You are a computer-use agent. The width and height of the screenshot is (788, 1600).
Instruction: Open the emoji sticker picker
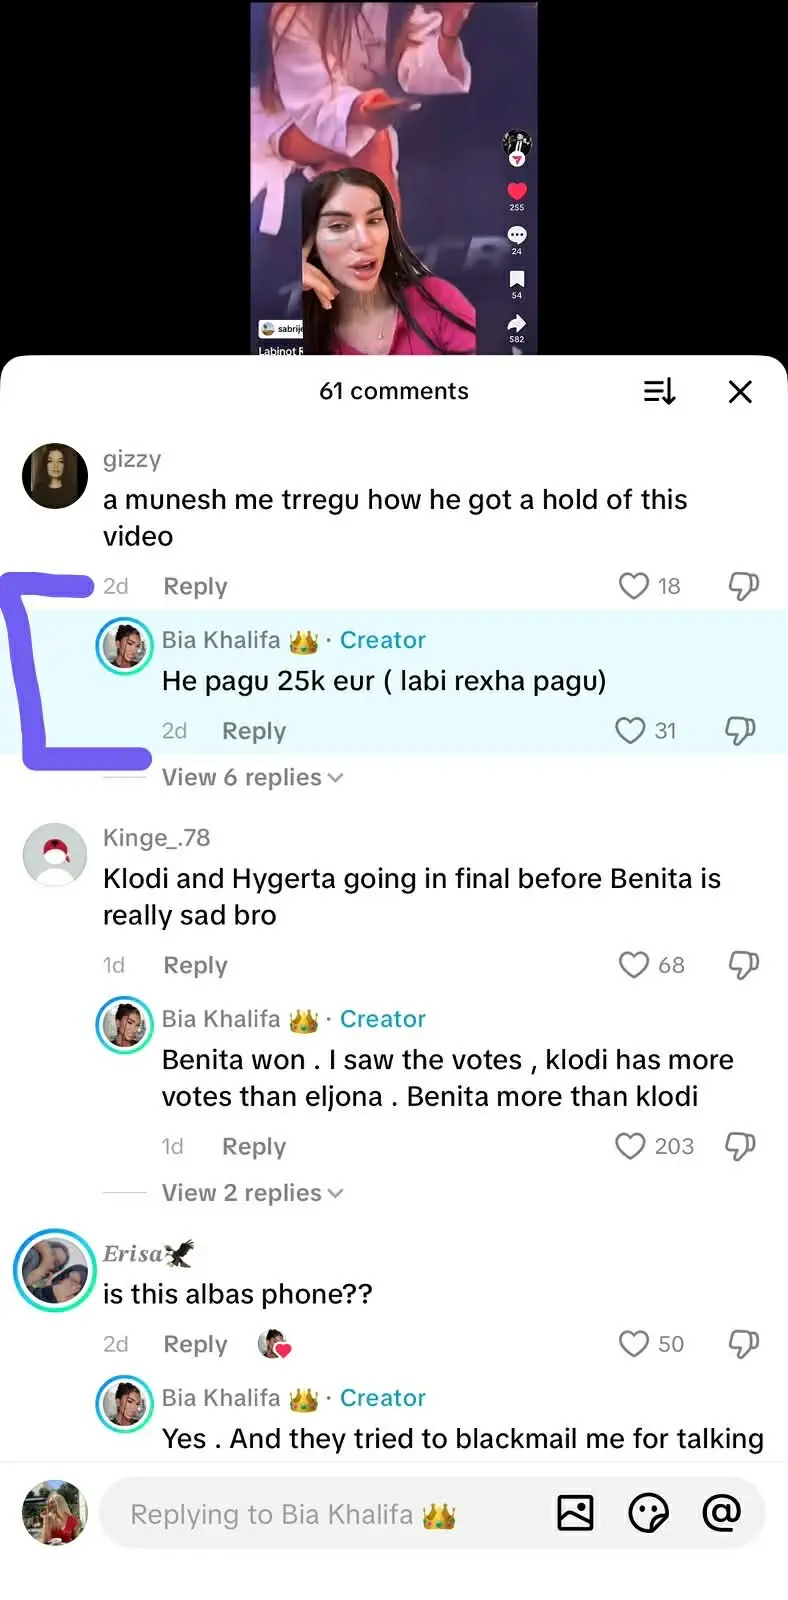pyautogui.click(x=648, y=1514)
